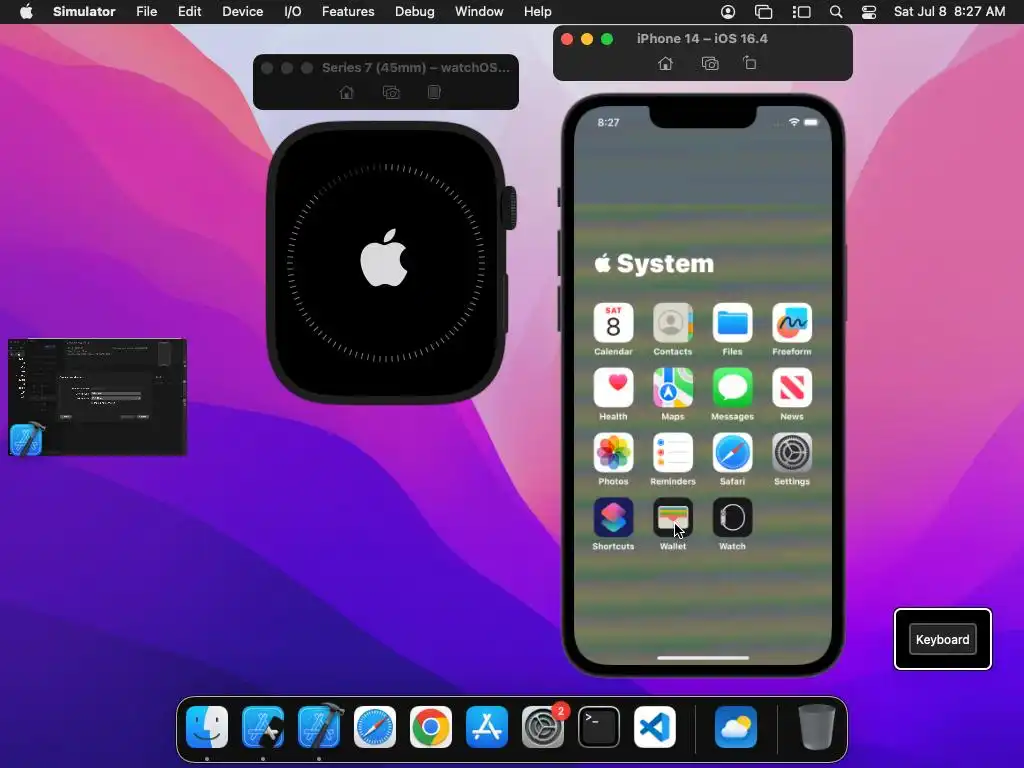
Task: Open Google Chrome from the Dock
Action: click(x=430, y=727)
